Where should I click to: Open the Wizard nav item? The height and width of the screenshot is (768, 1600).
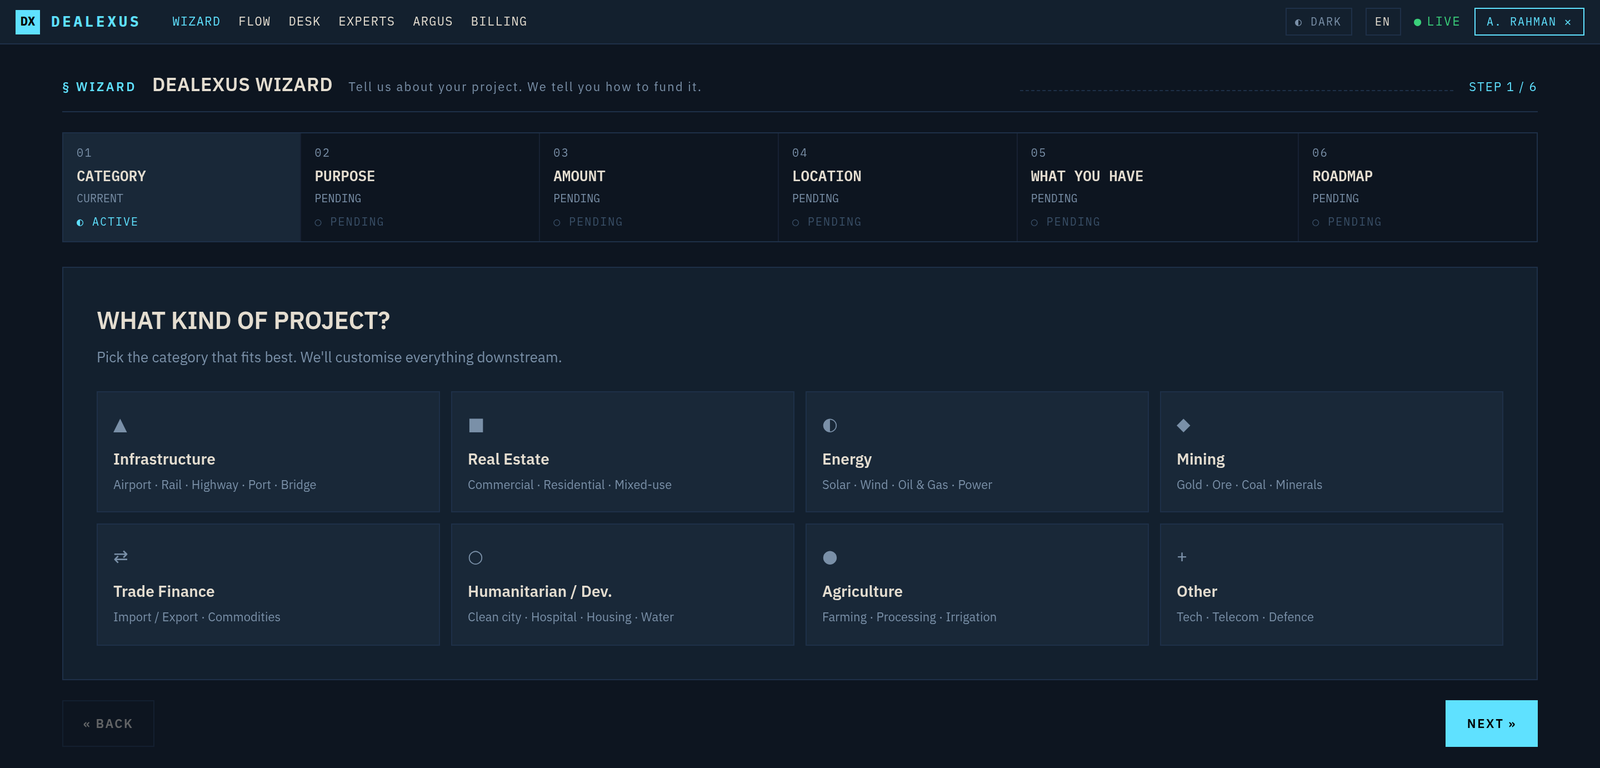tap(196, 21)
